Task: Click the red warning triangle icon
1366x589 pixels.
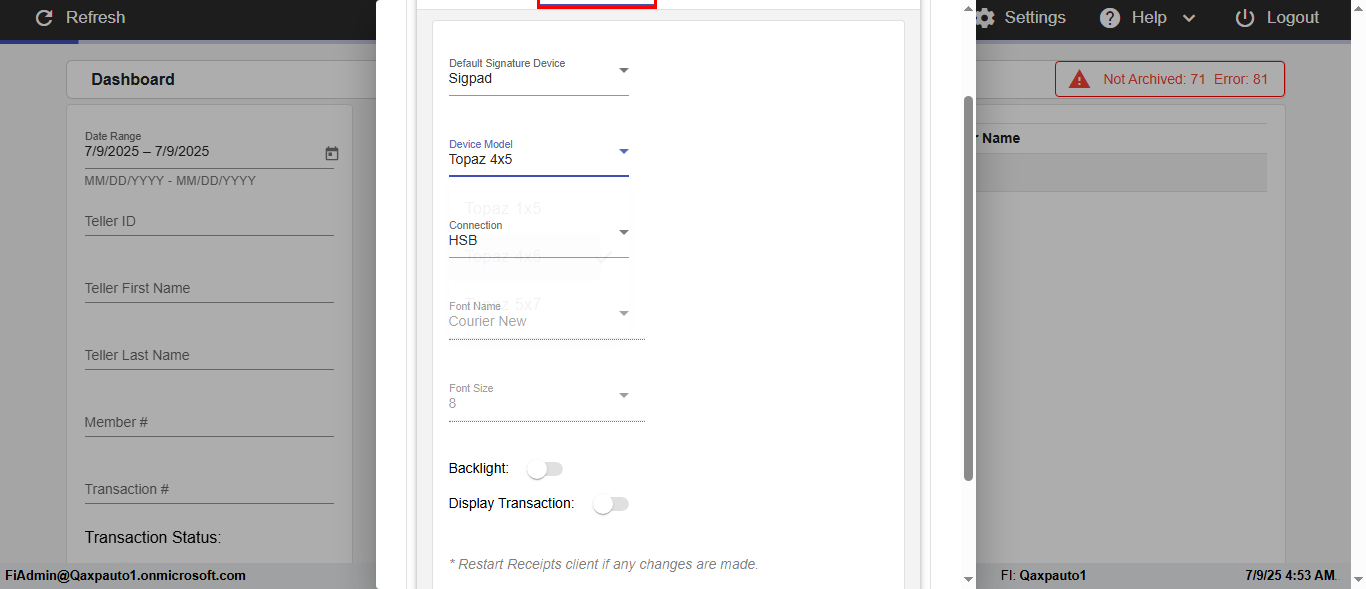Action: (1079, 80)
